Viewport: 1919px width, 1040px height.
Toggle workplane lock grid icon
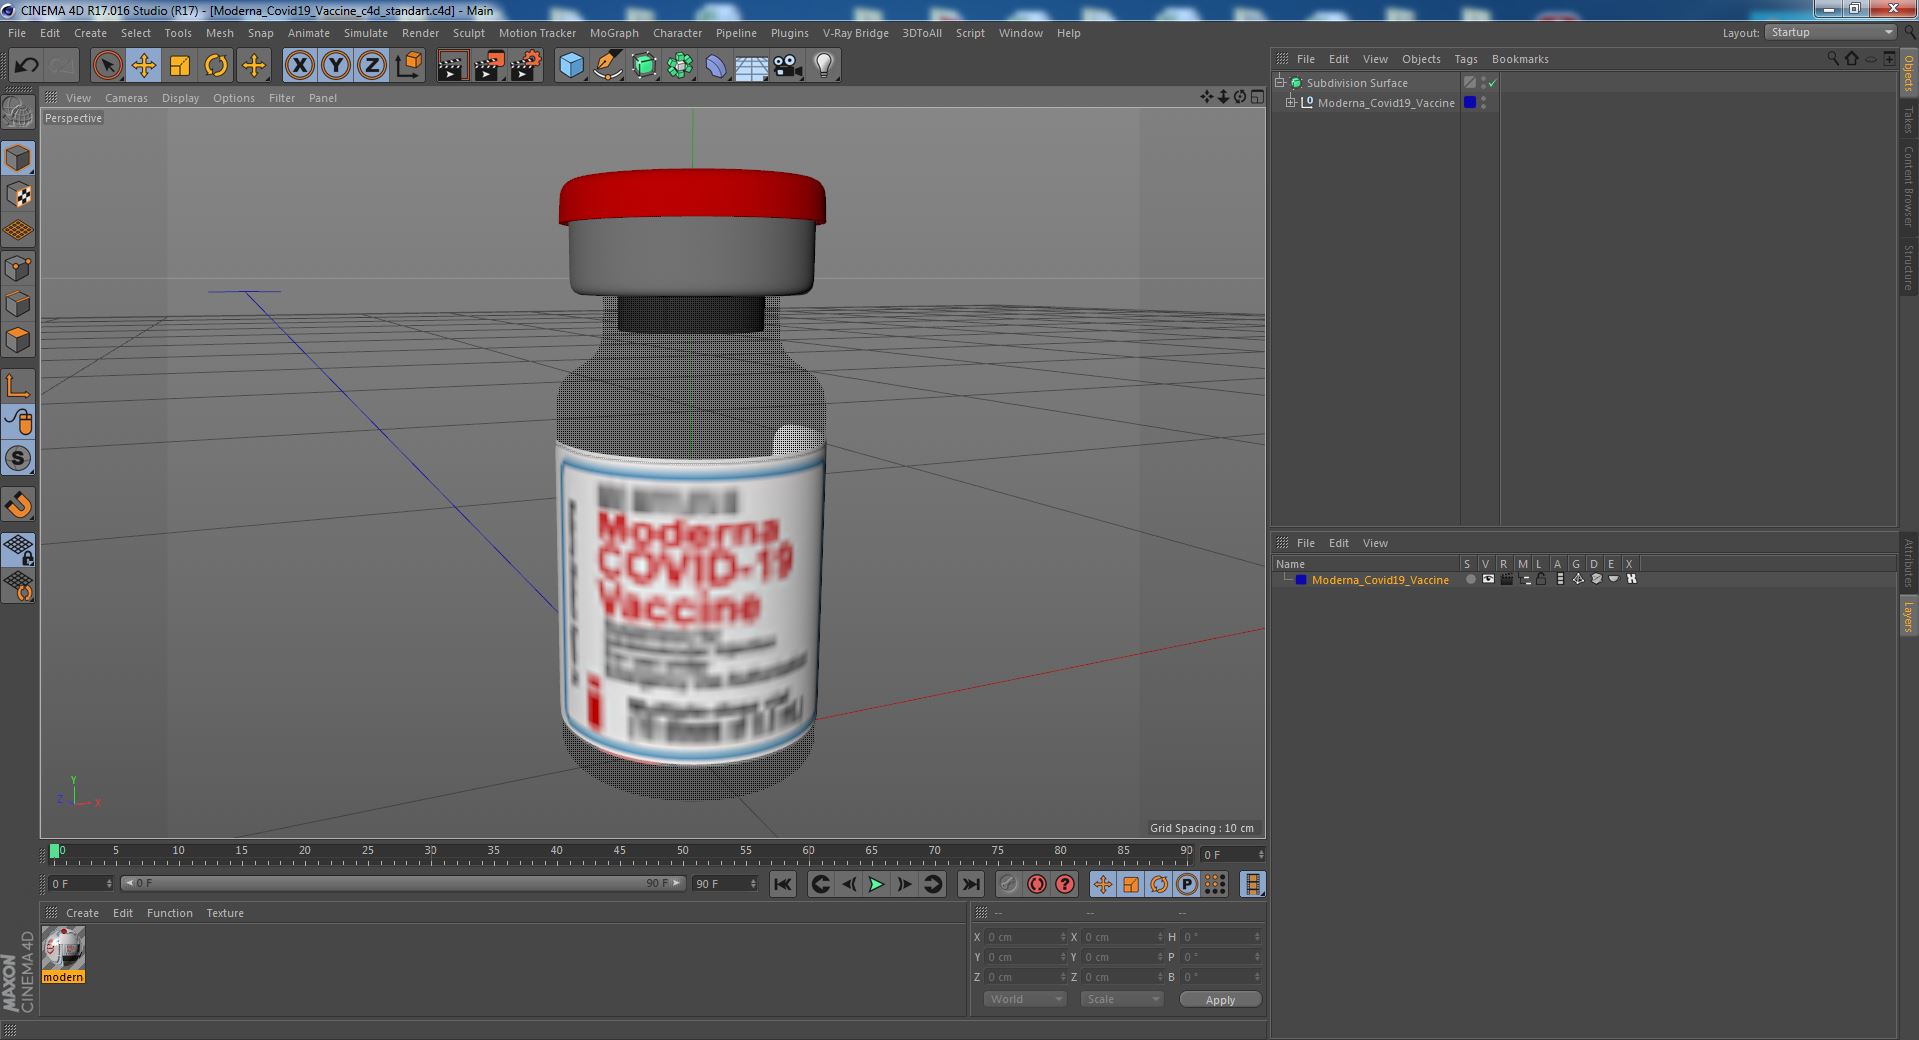[x=18, y=549]
